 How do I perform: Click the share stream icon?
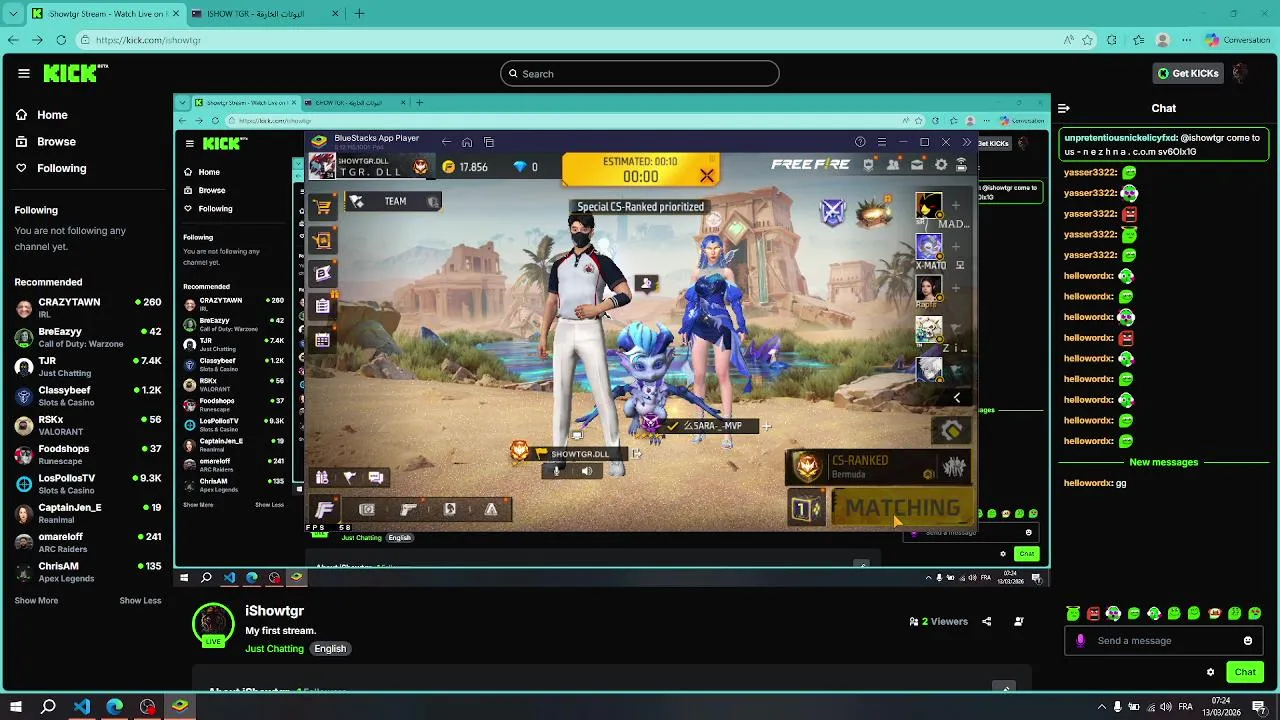coord(986,621)
